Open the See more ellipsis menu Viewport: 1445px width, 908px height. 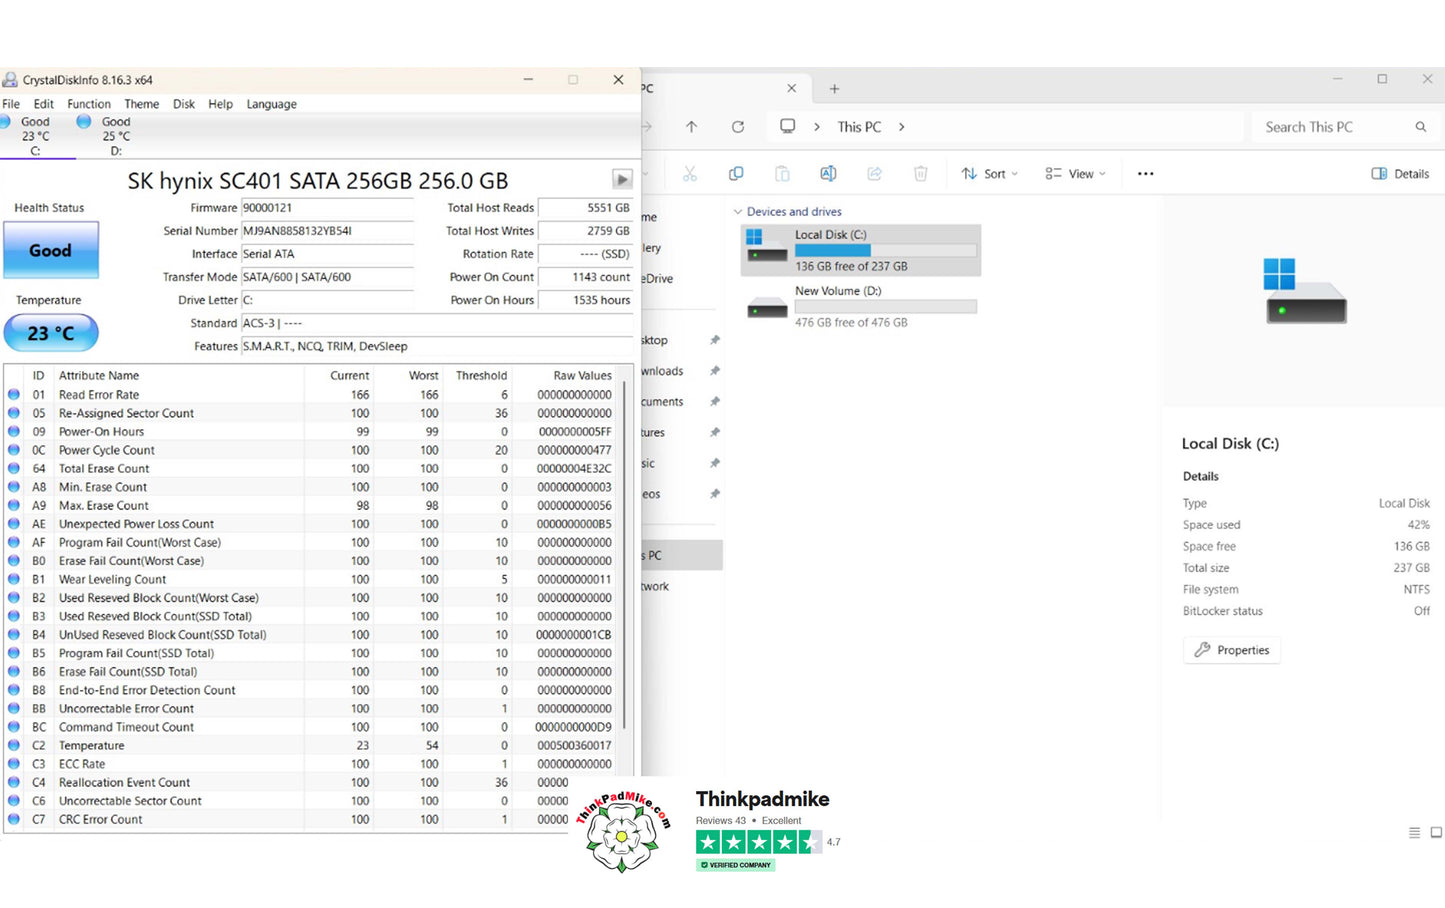tap(1146, 174)
